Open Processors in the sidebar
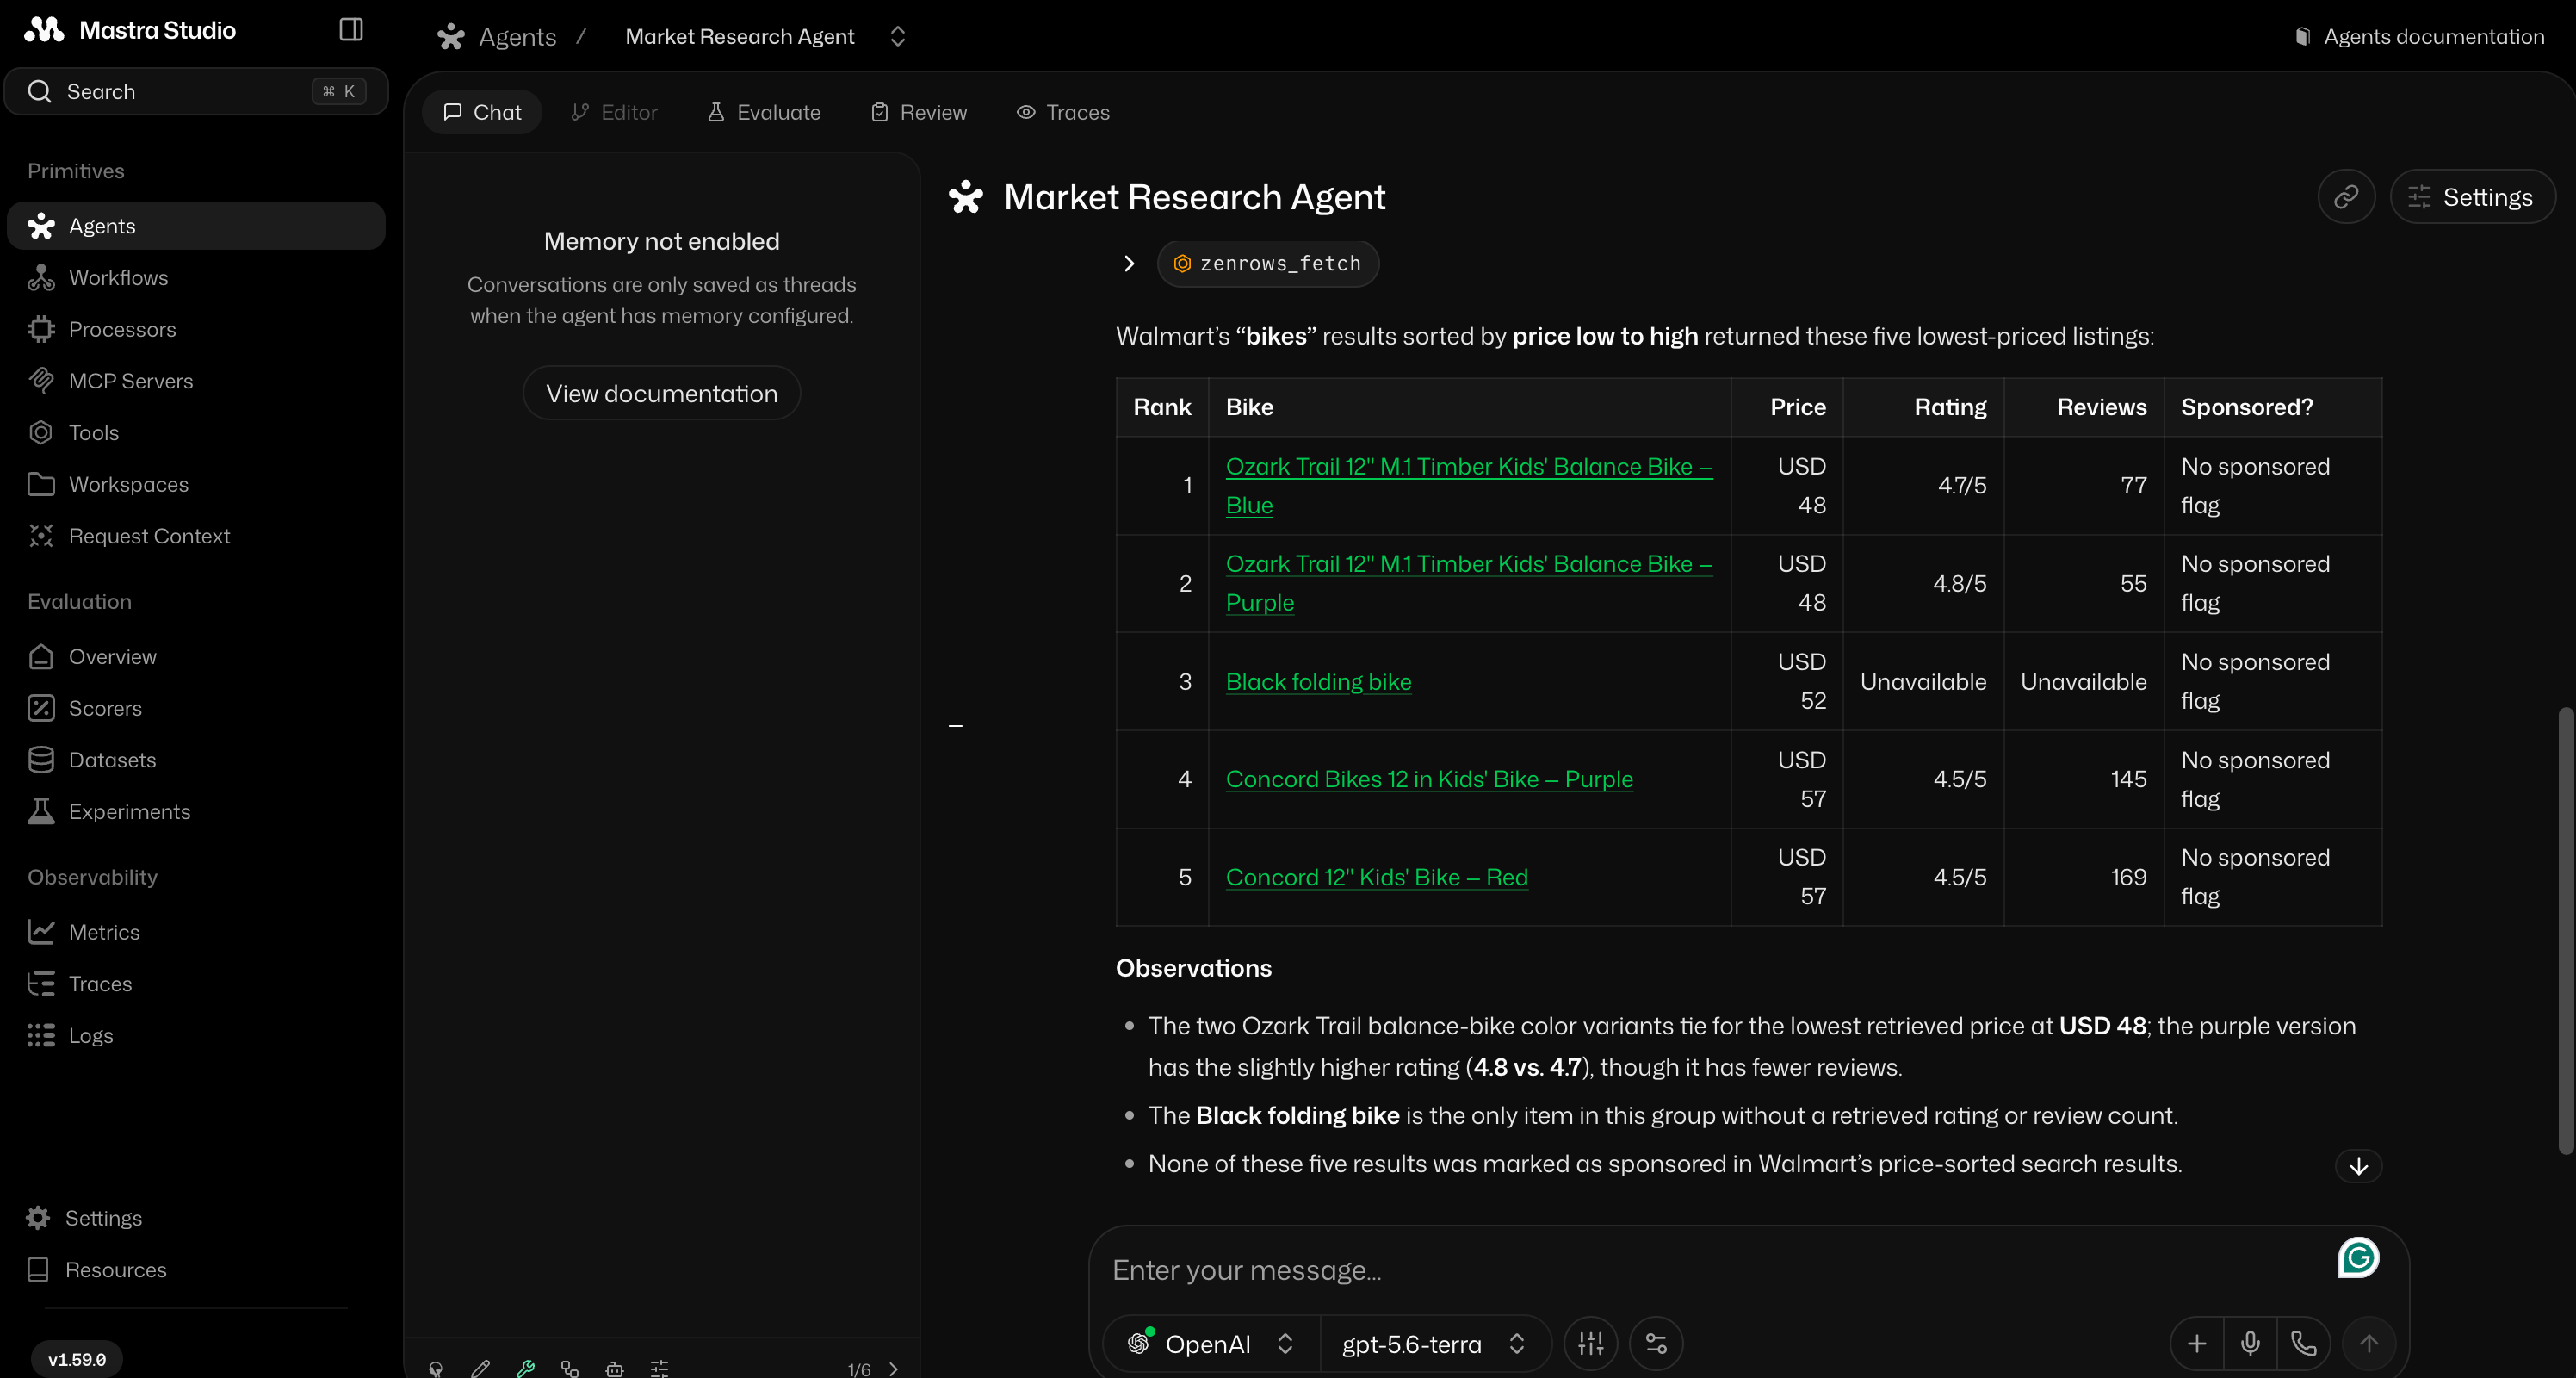 [196, 329]
